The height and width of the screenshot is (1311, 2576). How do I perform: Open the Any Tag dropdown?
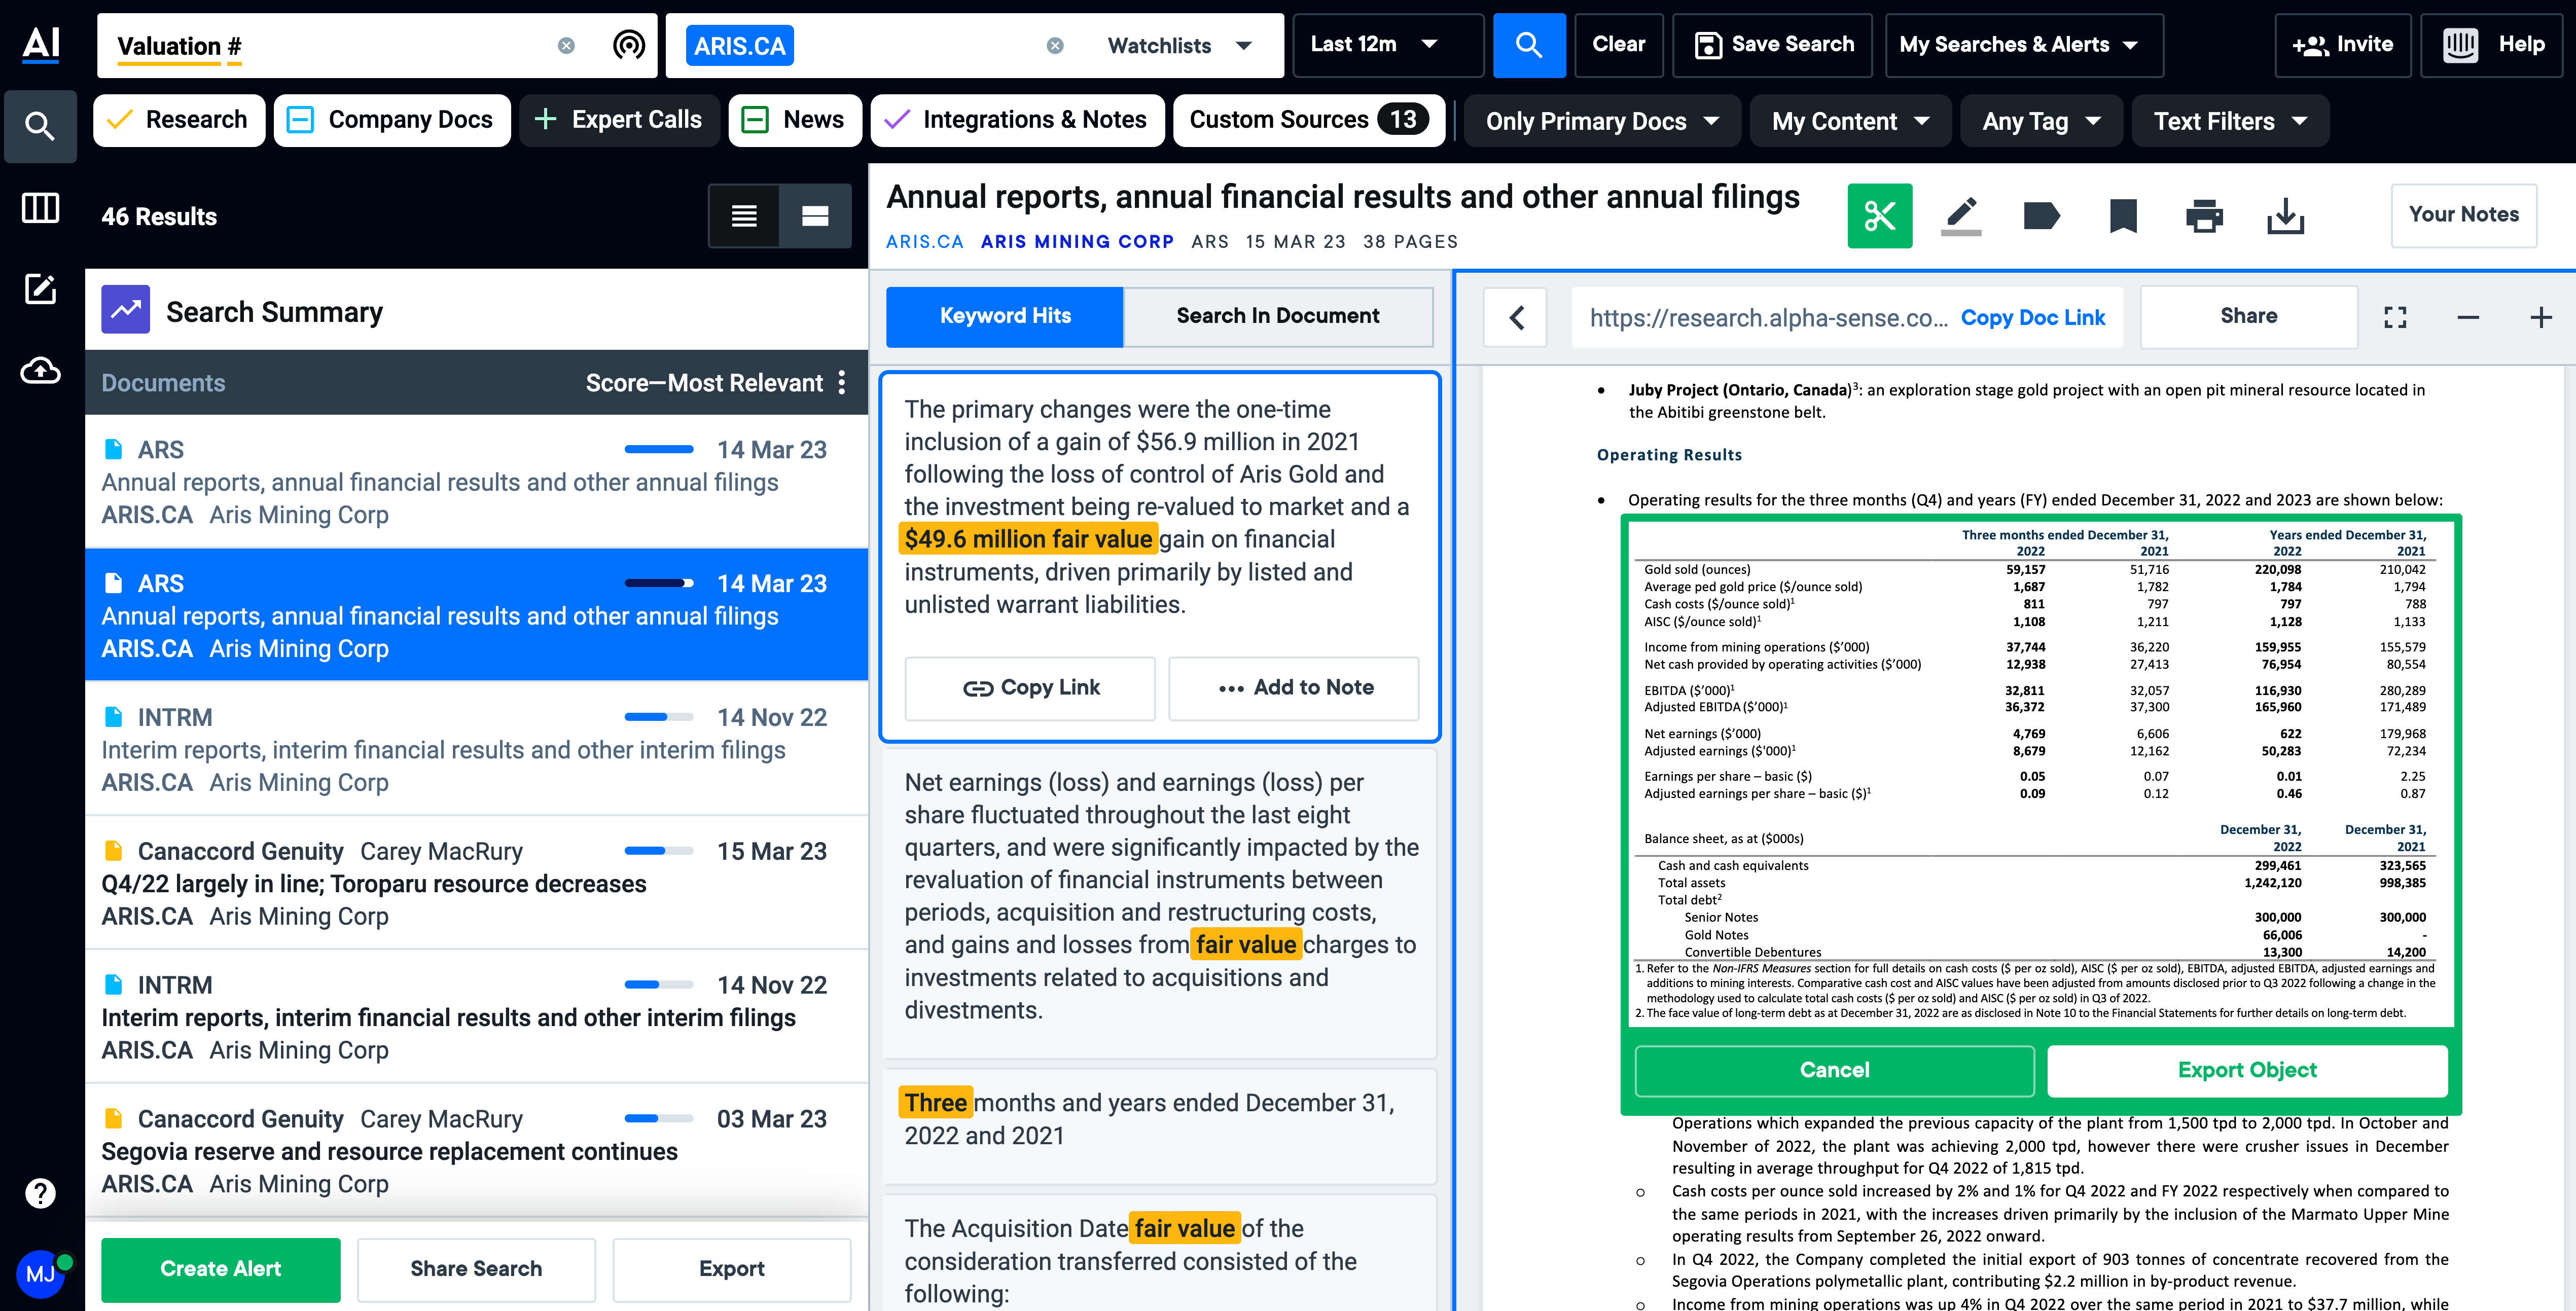pyautogui.click(x=2041, y=121)
